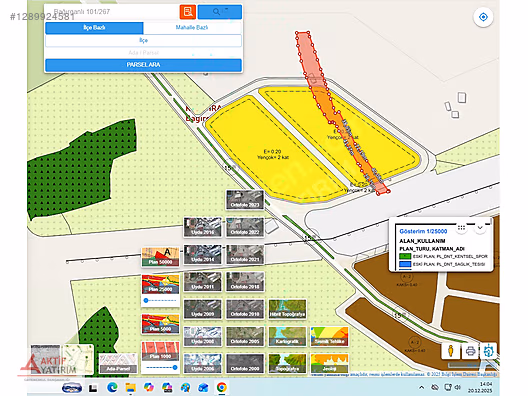This screenshot has width=528, height=396.
Task: Switch to the Mahalle Bazlı tab
Action: [192, 28]
